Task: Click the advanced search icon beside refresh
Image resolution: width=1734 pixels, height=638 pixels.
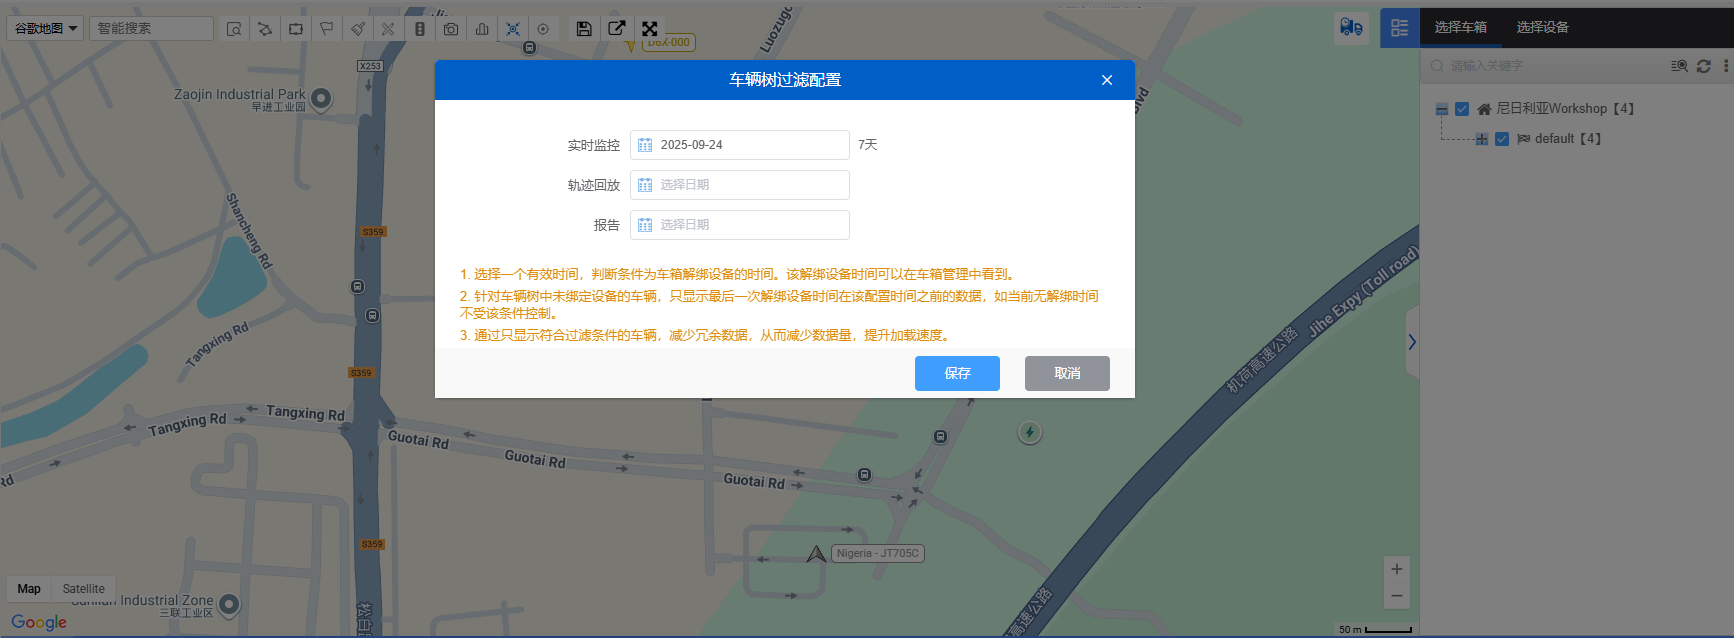Action: (x=1679, y=66)
